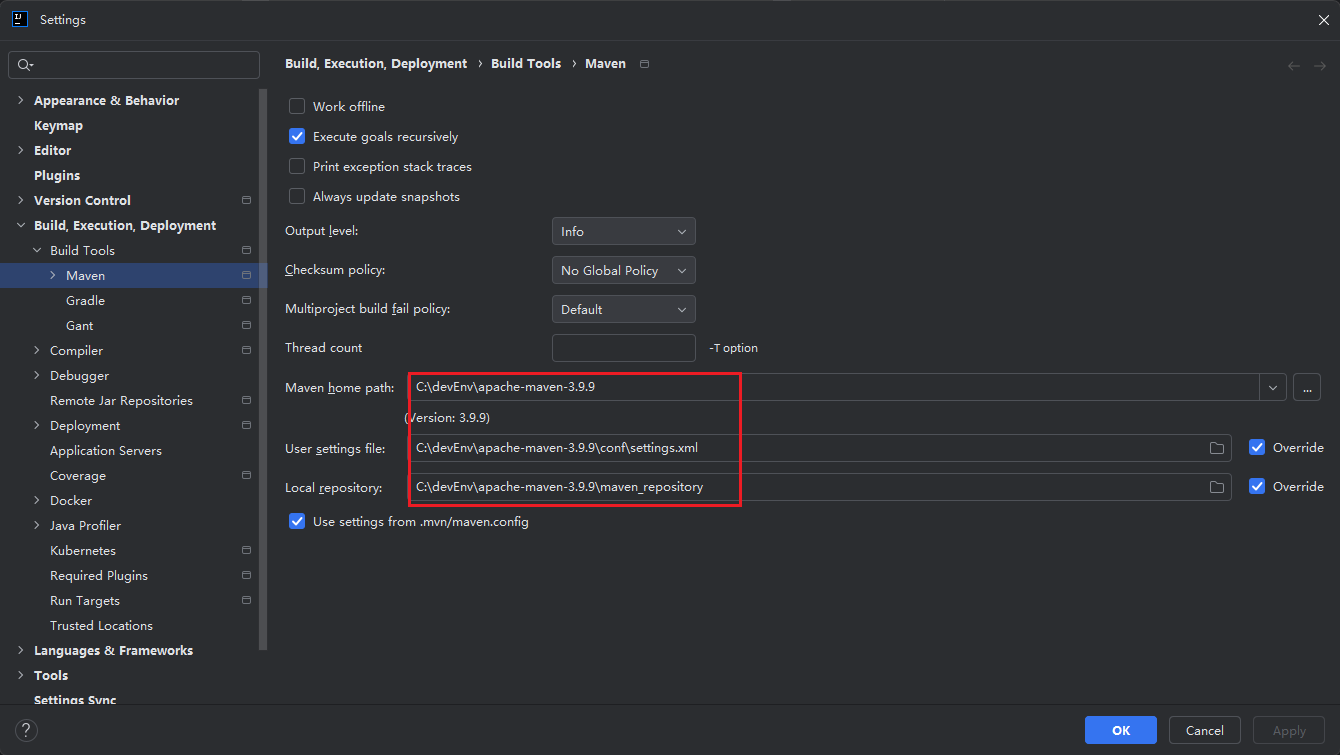
Task: Browse folder for User settings file
Action: 1217,448
